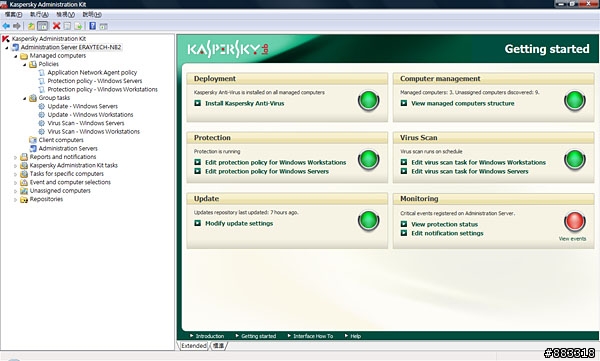Click the View protection status link

pos(444,224)
